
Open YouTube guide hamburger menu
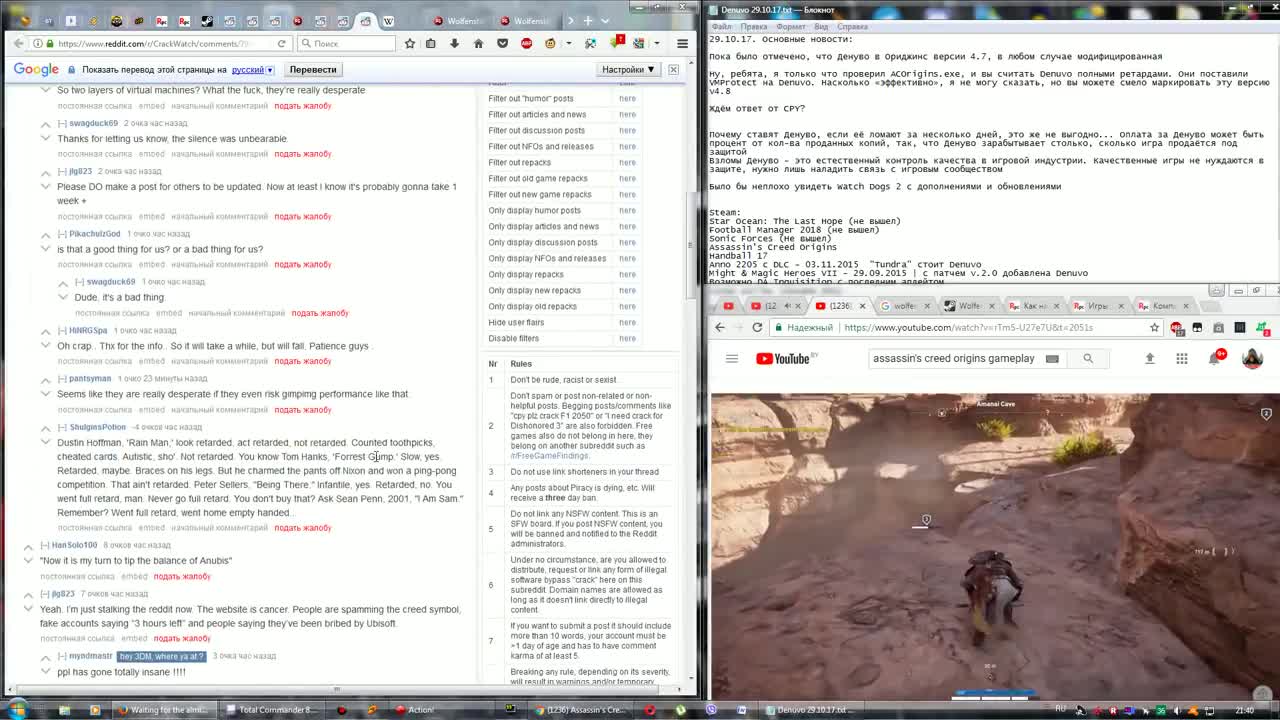pyautogui.click(x=732, y=358)
